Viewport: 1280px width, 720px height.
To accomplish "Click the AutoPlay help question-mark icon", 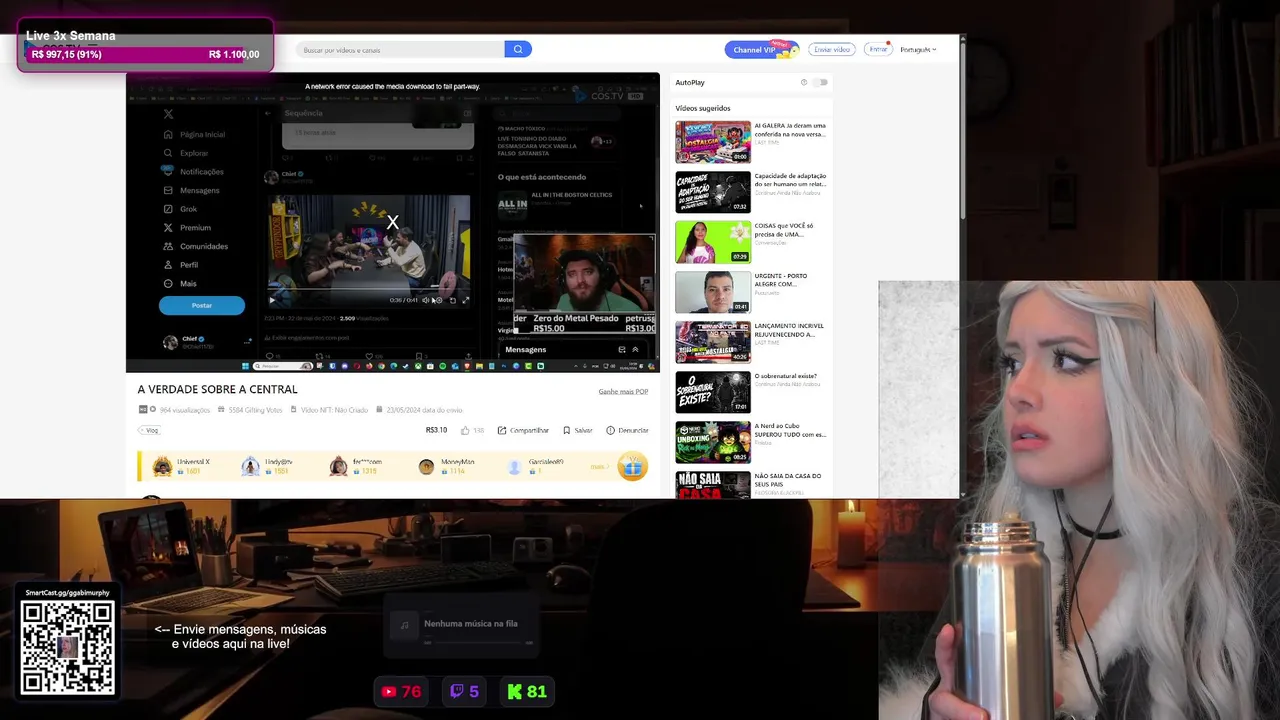I will click(804, 82).
